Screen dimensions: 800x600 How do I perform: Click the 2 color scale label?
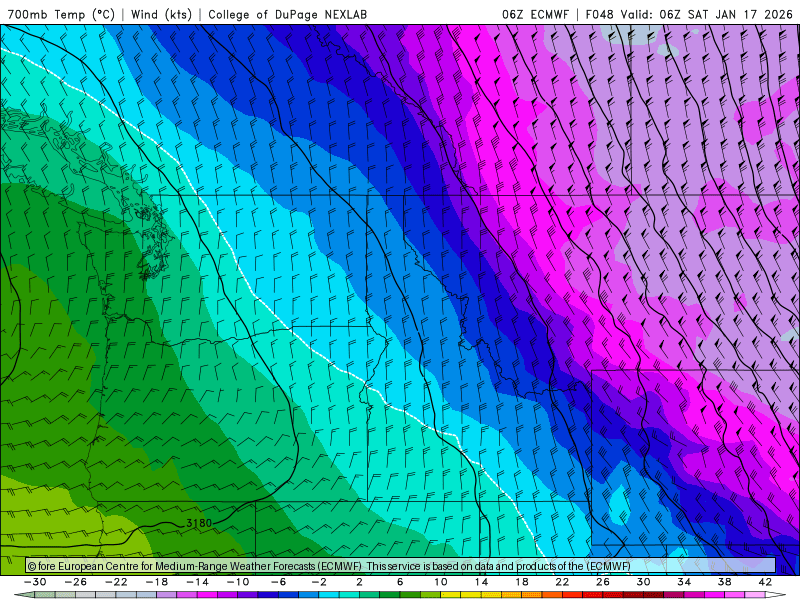point(359,582)
